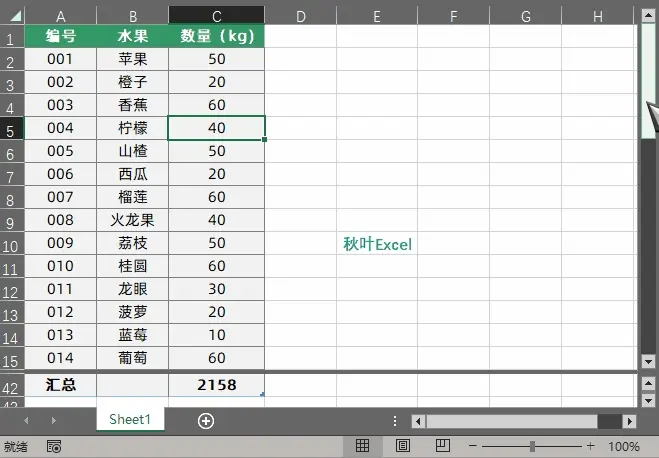Viewport: 659px width, 458px height.
Task: Click the 数量（kg） header cell
Action: (216, 36)
